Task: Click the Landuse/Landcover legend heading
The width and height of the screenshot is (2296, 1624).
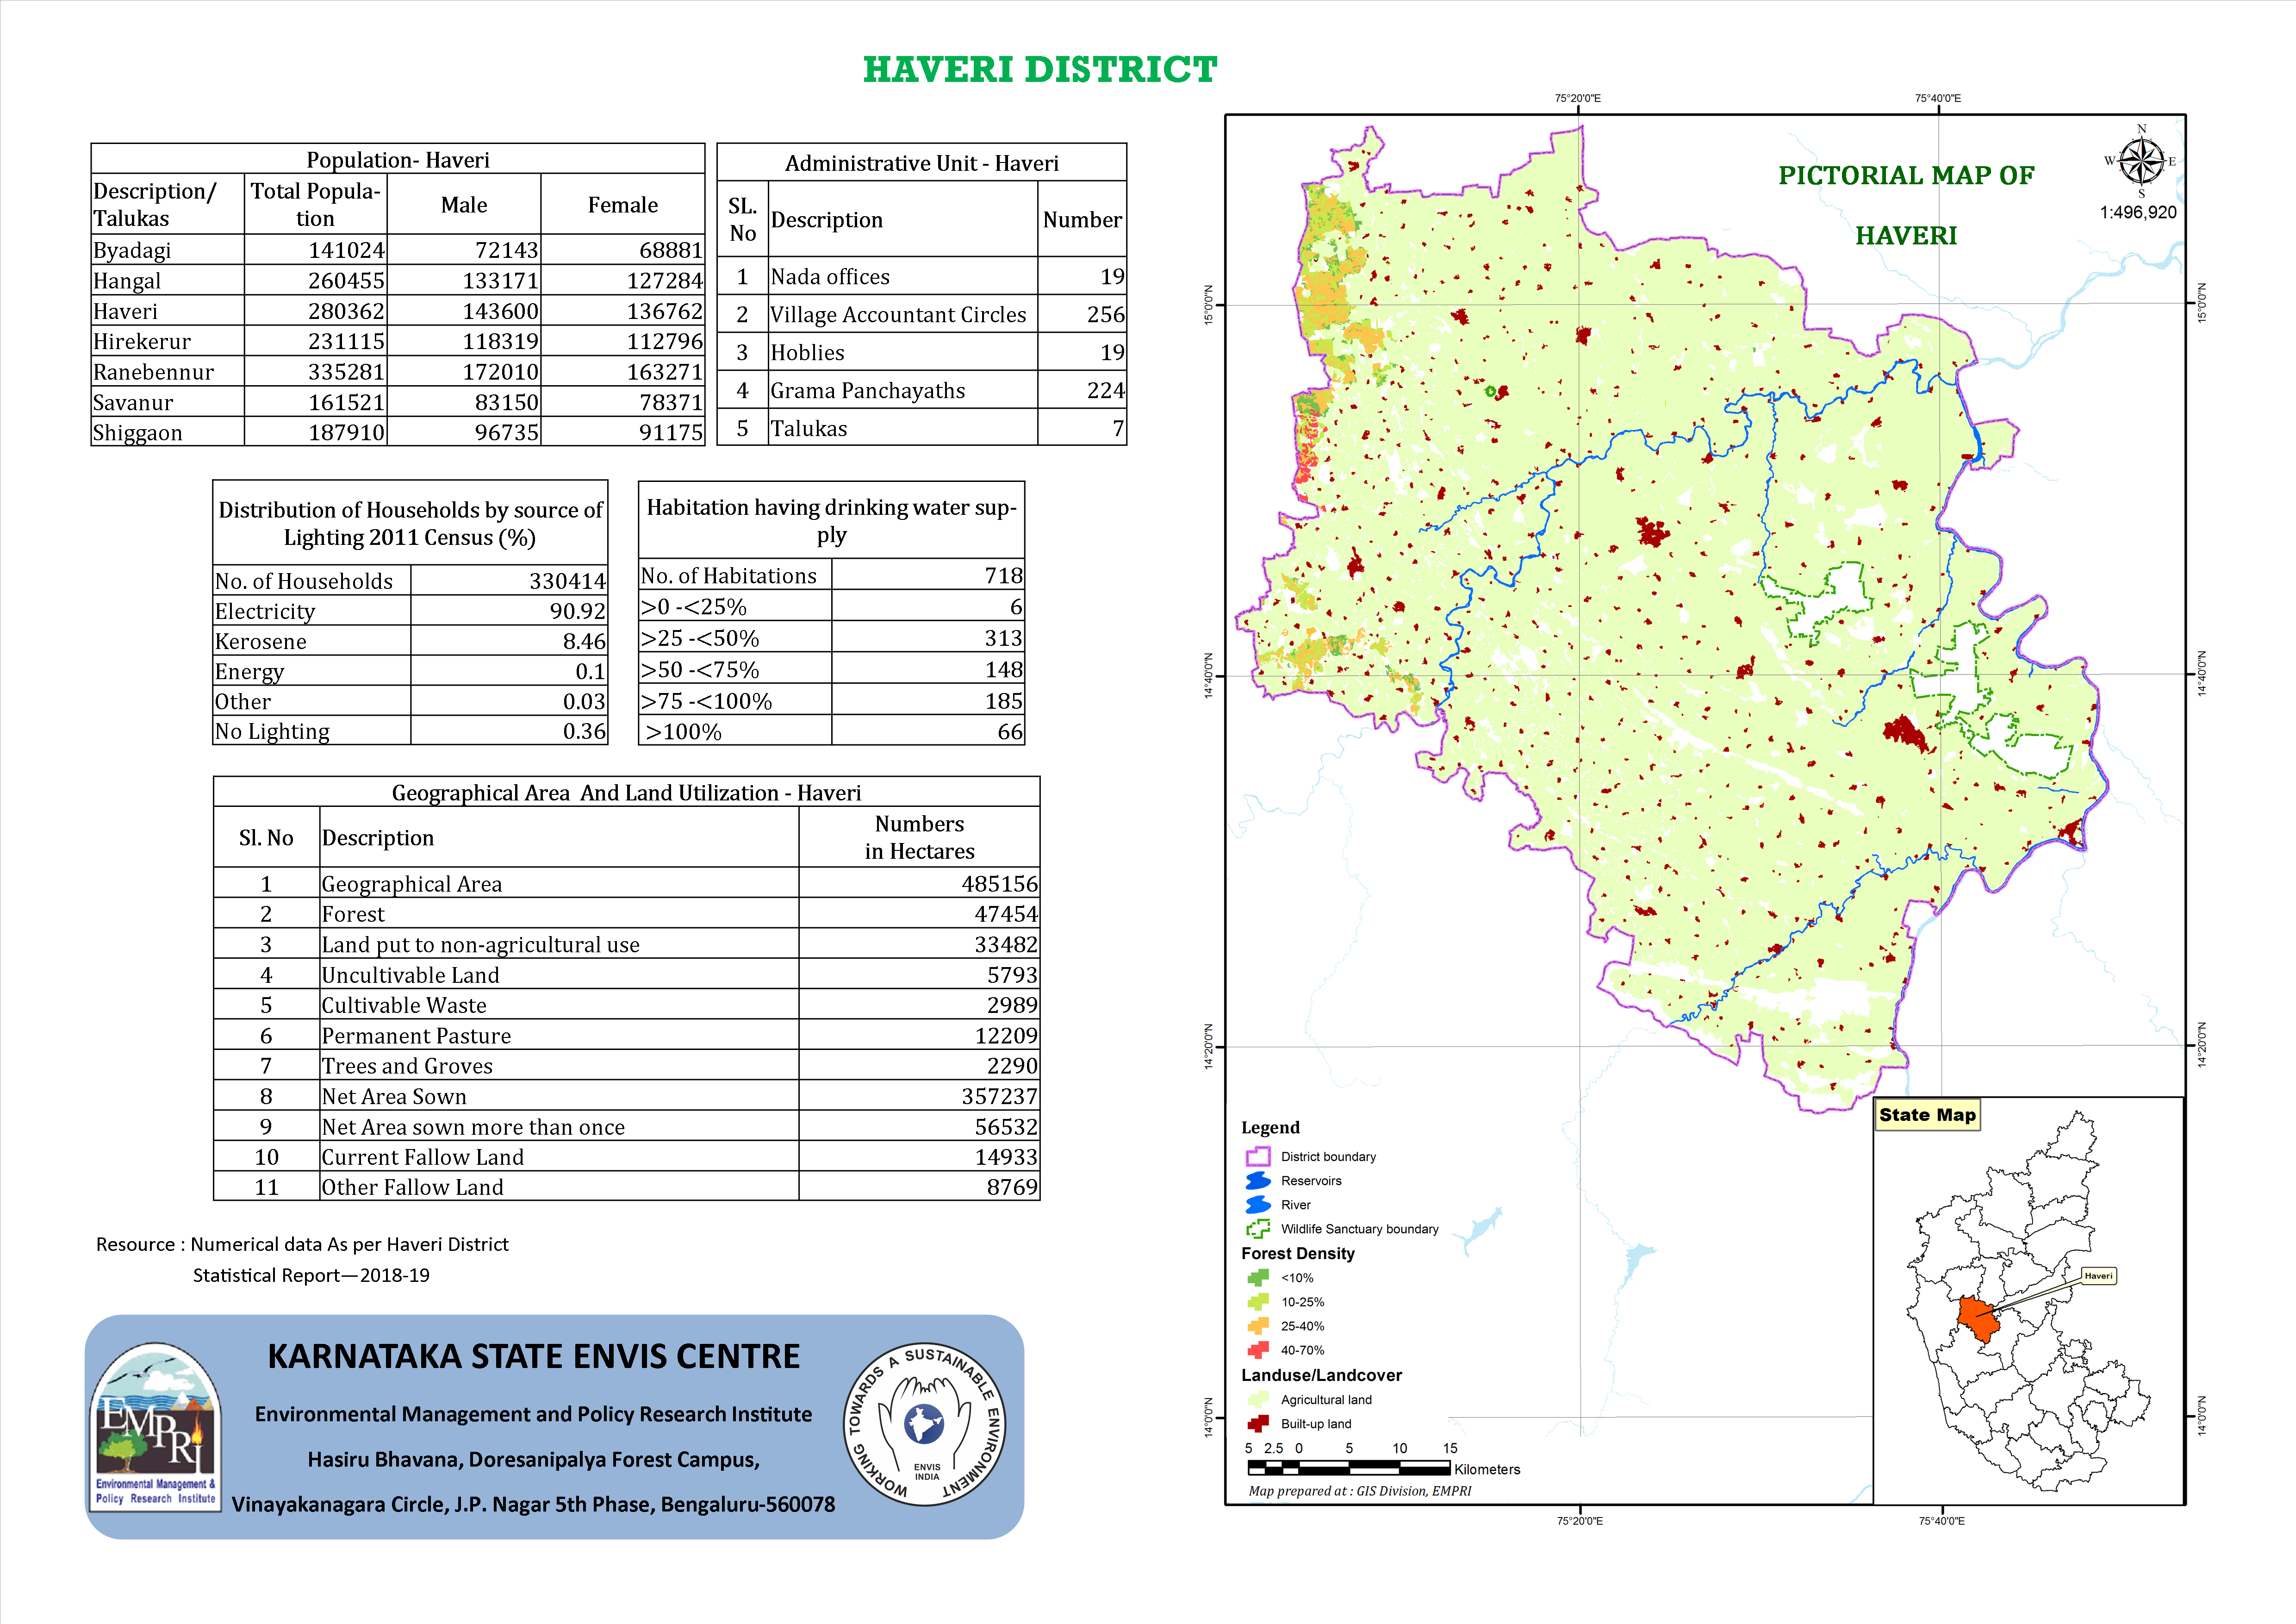Action: [x=1321, y=1376]
